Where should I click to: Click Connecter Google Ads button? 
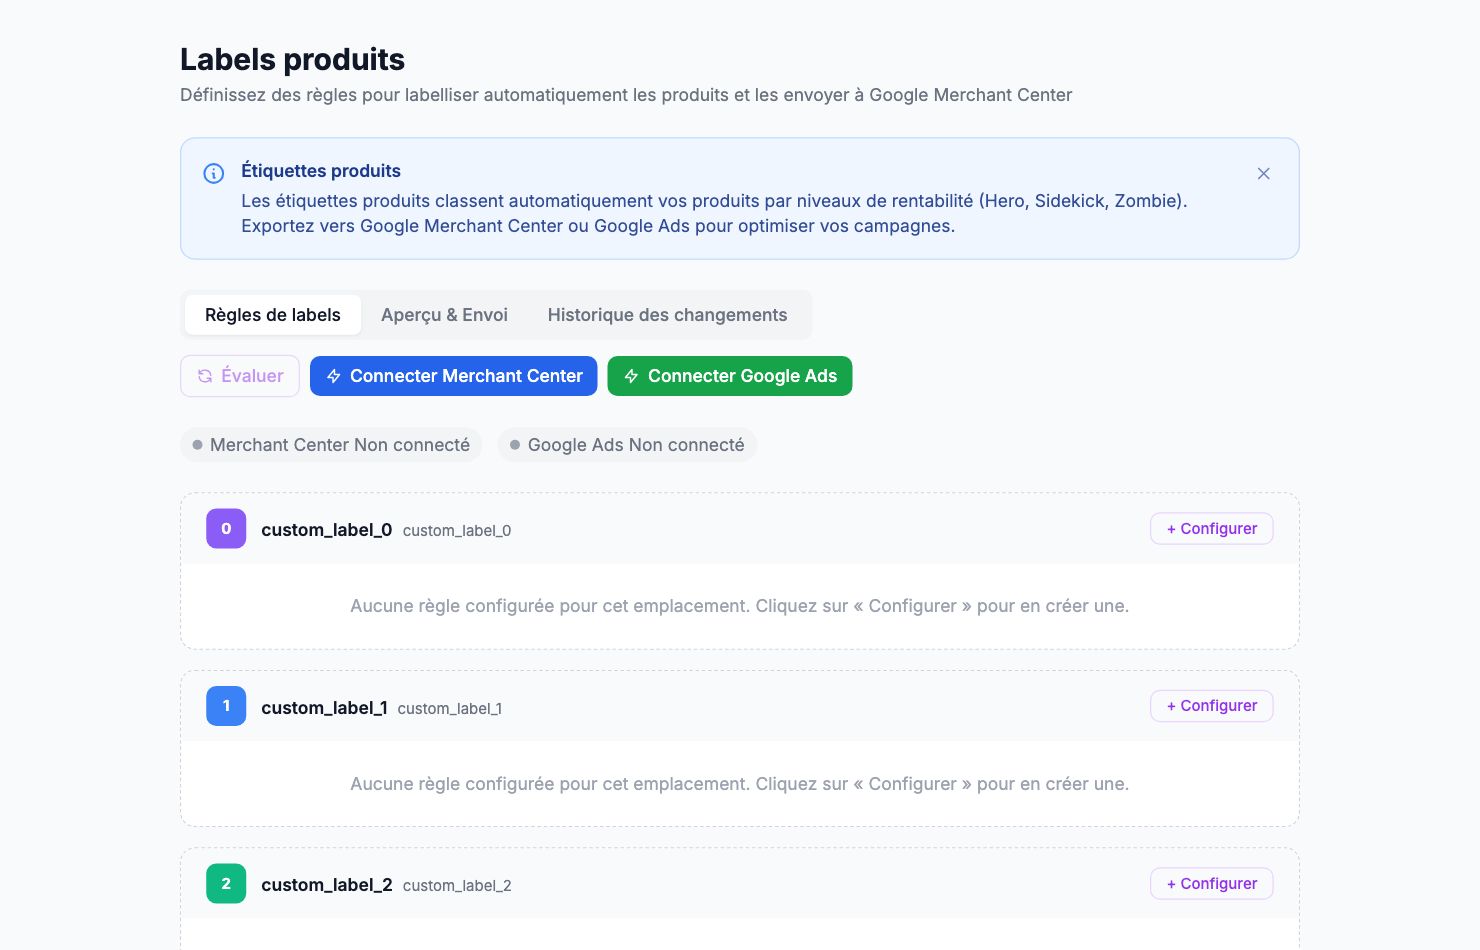pos(730,376)
